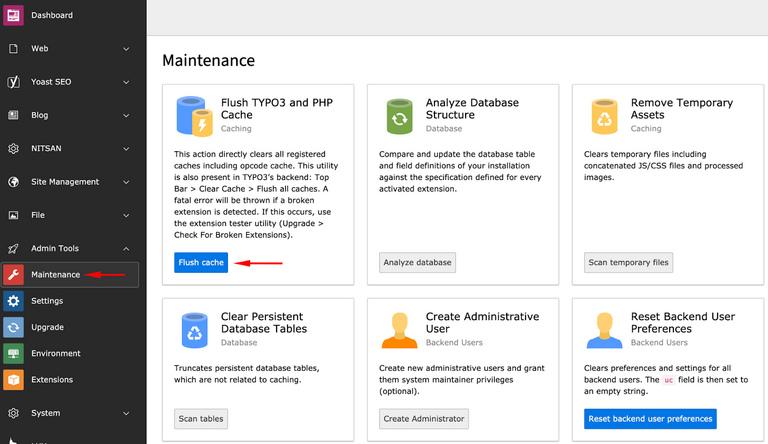The width and height of the screenshot is (768, 444).
Task: Click the Dashboard module icon
Action: coord(13,16)
